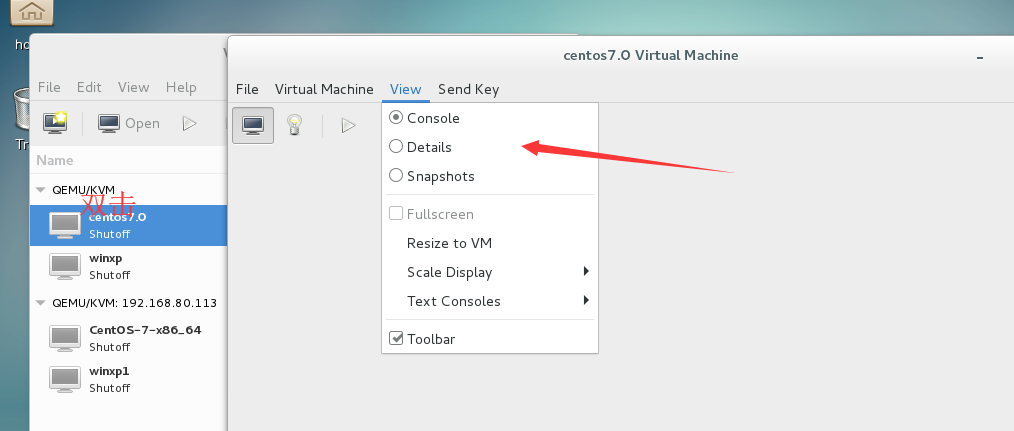The height and width of the screenshot is (431, 1014).
Task: Open the File menu in Manager window
Action: coord(49,87)
